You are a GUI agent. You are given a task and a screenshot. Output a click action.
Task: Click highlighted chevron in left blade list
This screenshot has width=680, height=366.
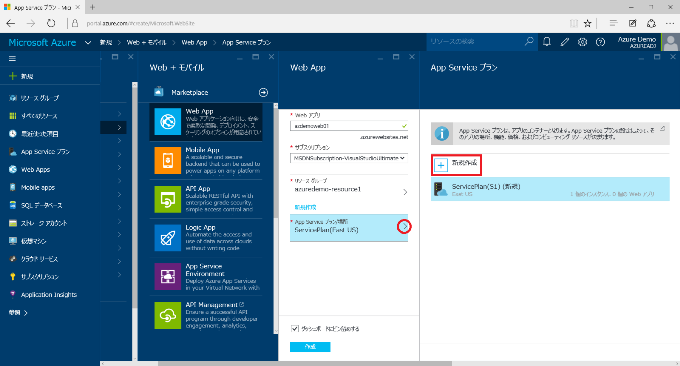tap(119, 127)
